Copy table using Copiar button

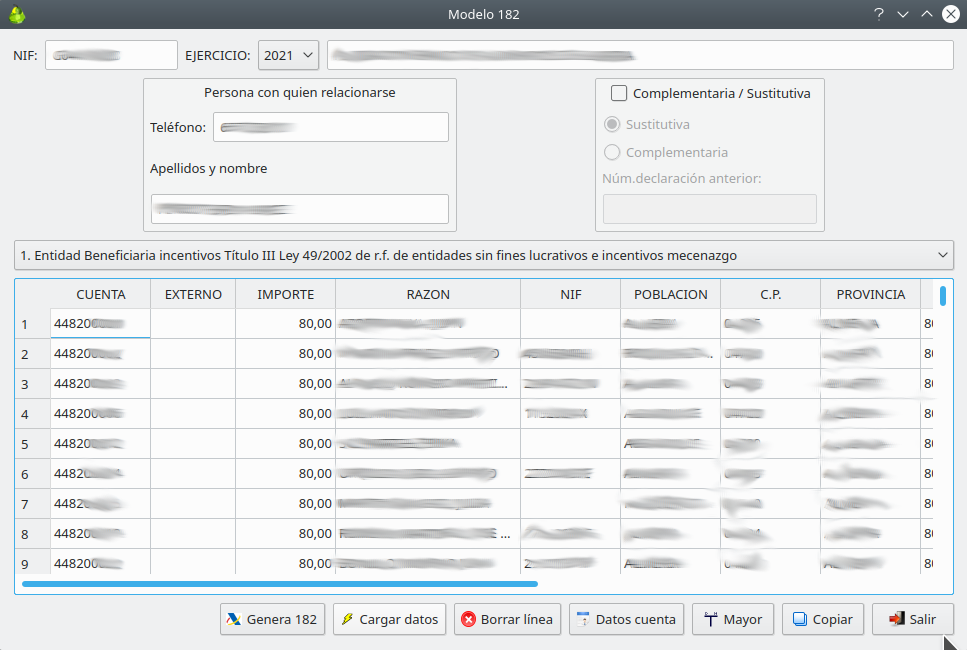pos(823,619)
